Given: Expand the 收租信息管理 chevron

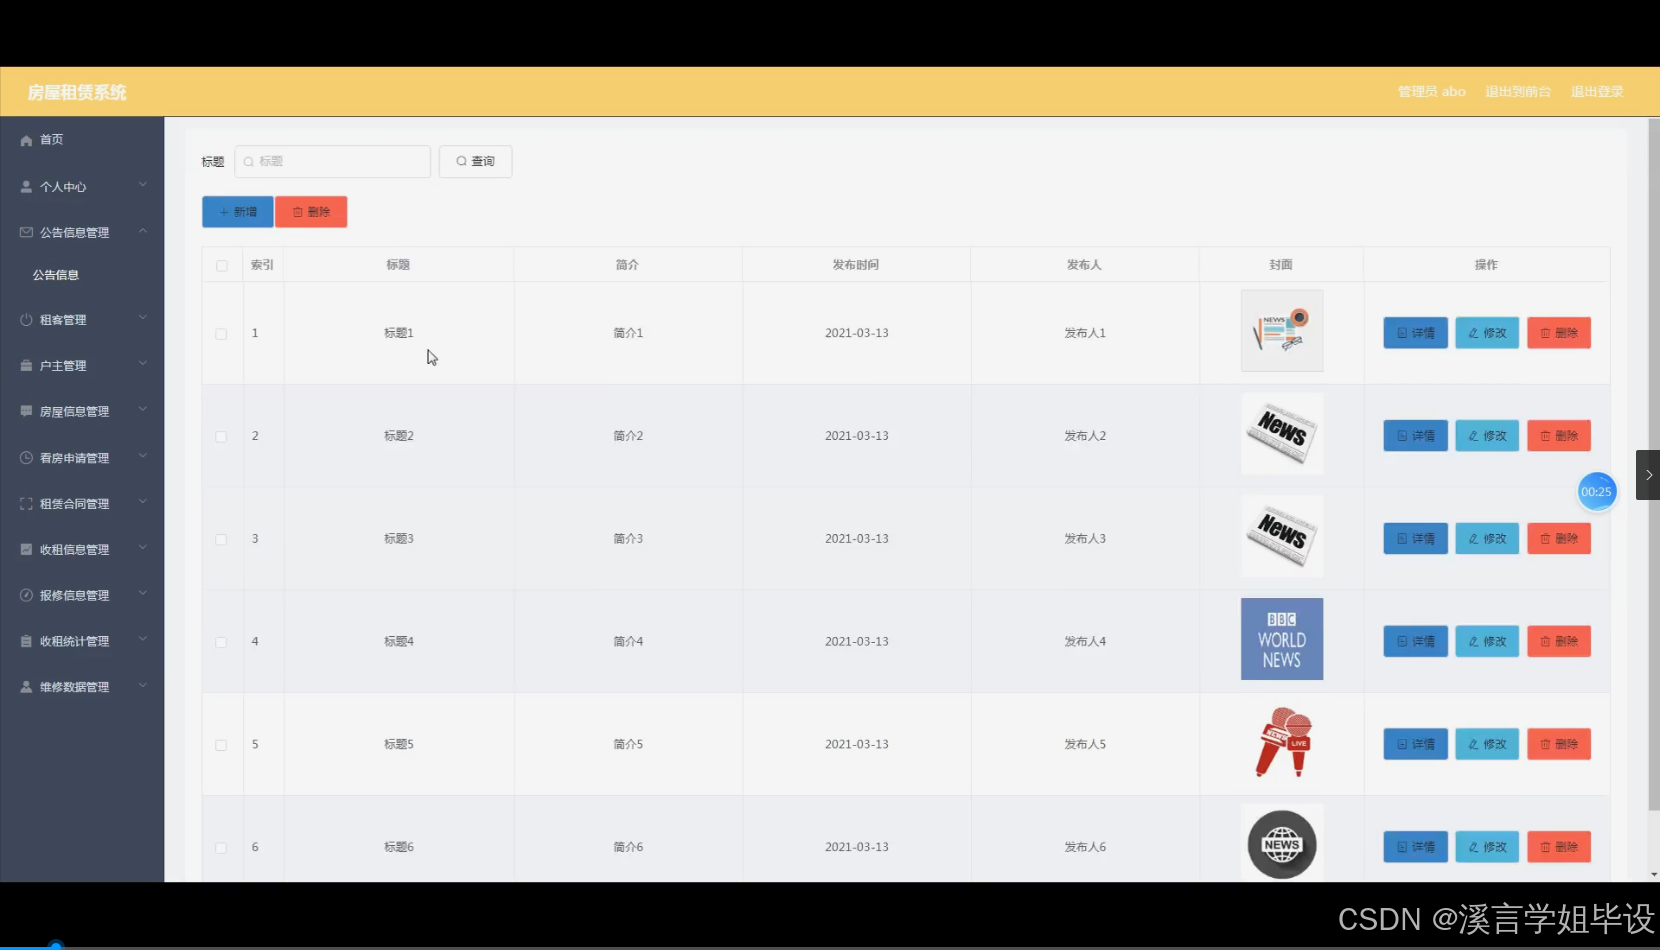Looking at the screenshot, I should coord(143,548).
